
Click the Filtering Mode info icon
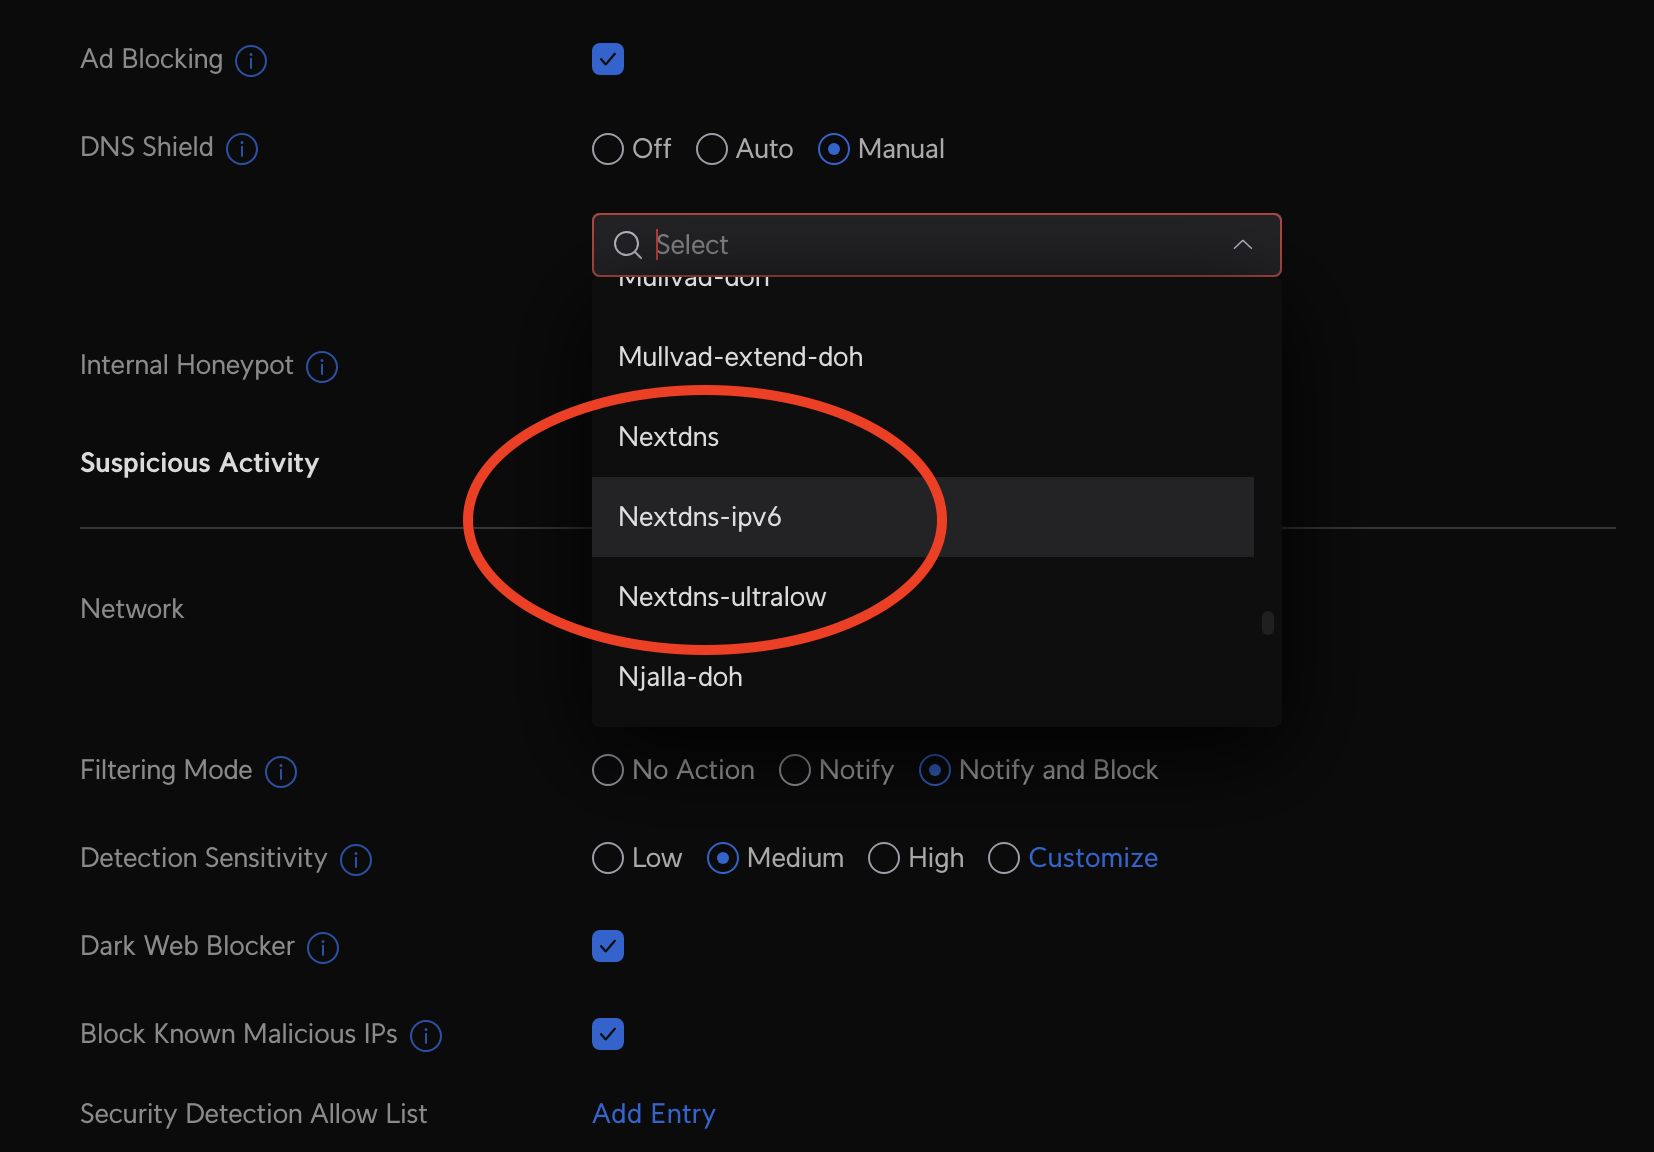(x=281, y=772)
